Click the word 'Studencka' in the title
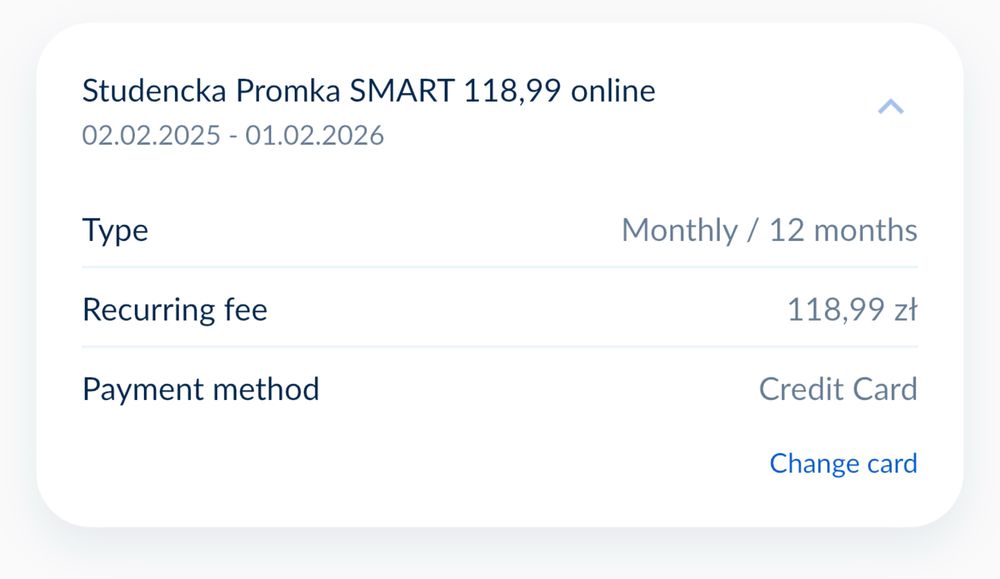Screen dimensions: 1000x579 (154, 91)
